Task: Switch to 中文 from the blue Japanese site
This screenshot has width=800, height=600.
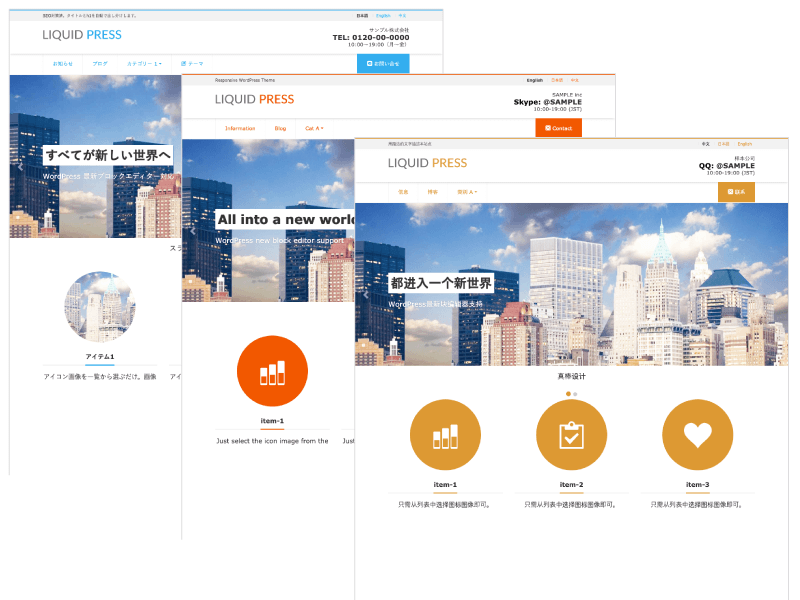Action: click(402, 16)
